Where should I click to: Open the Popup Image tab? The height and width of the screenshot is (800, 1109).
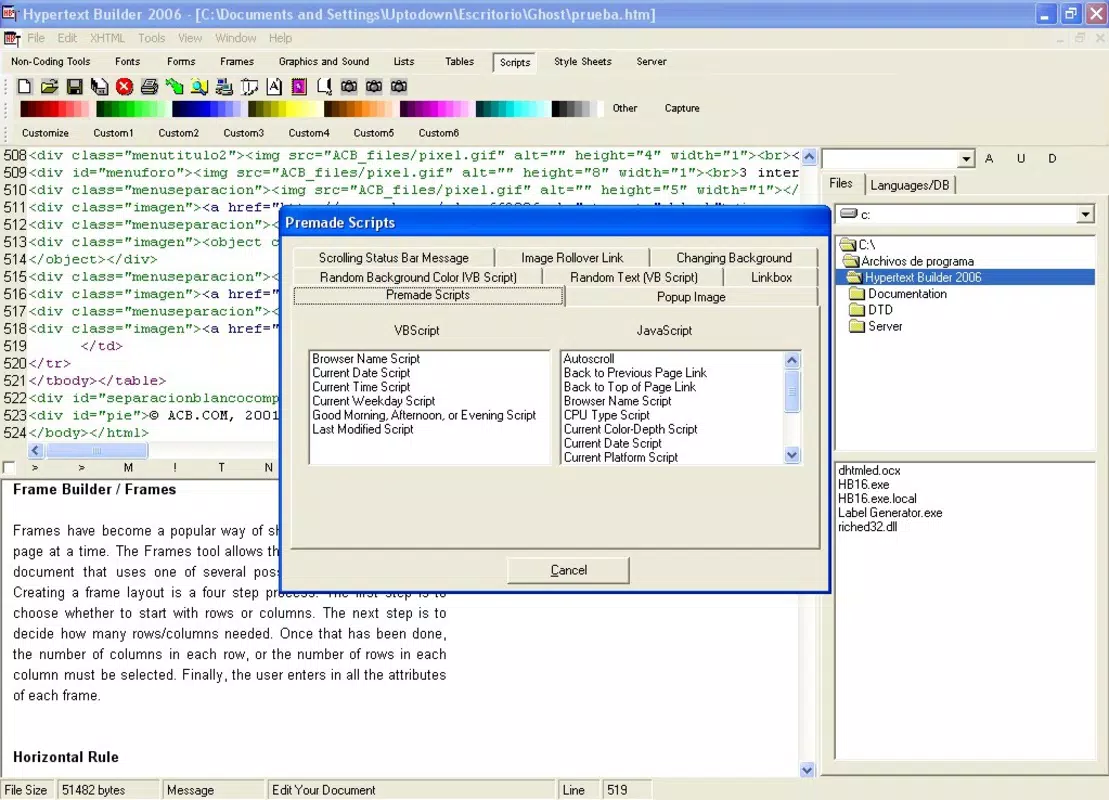691,297
